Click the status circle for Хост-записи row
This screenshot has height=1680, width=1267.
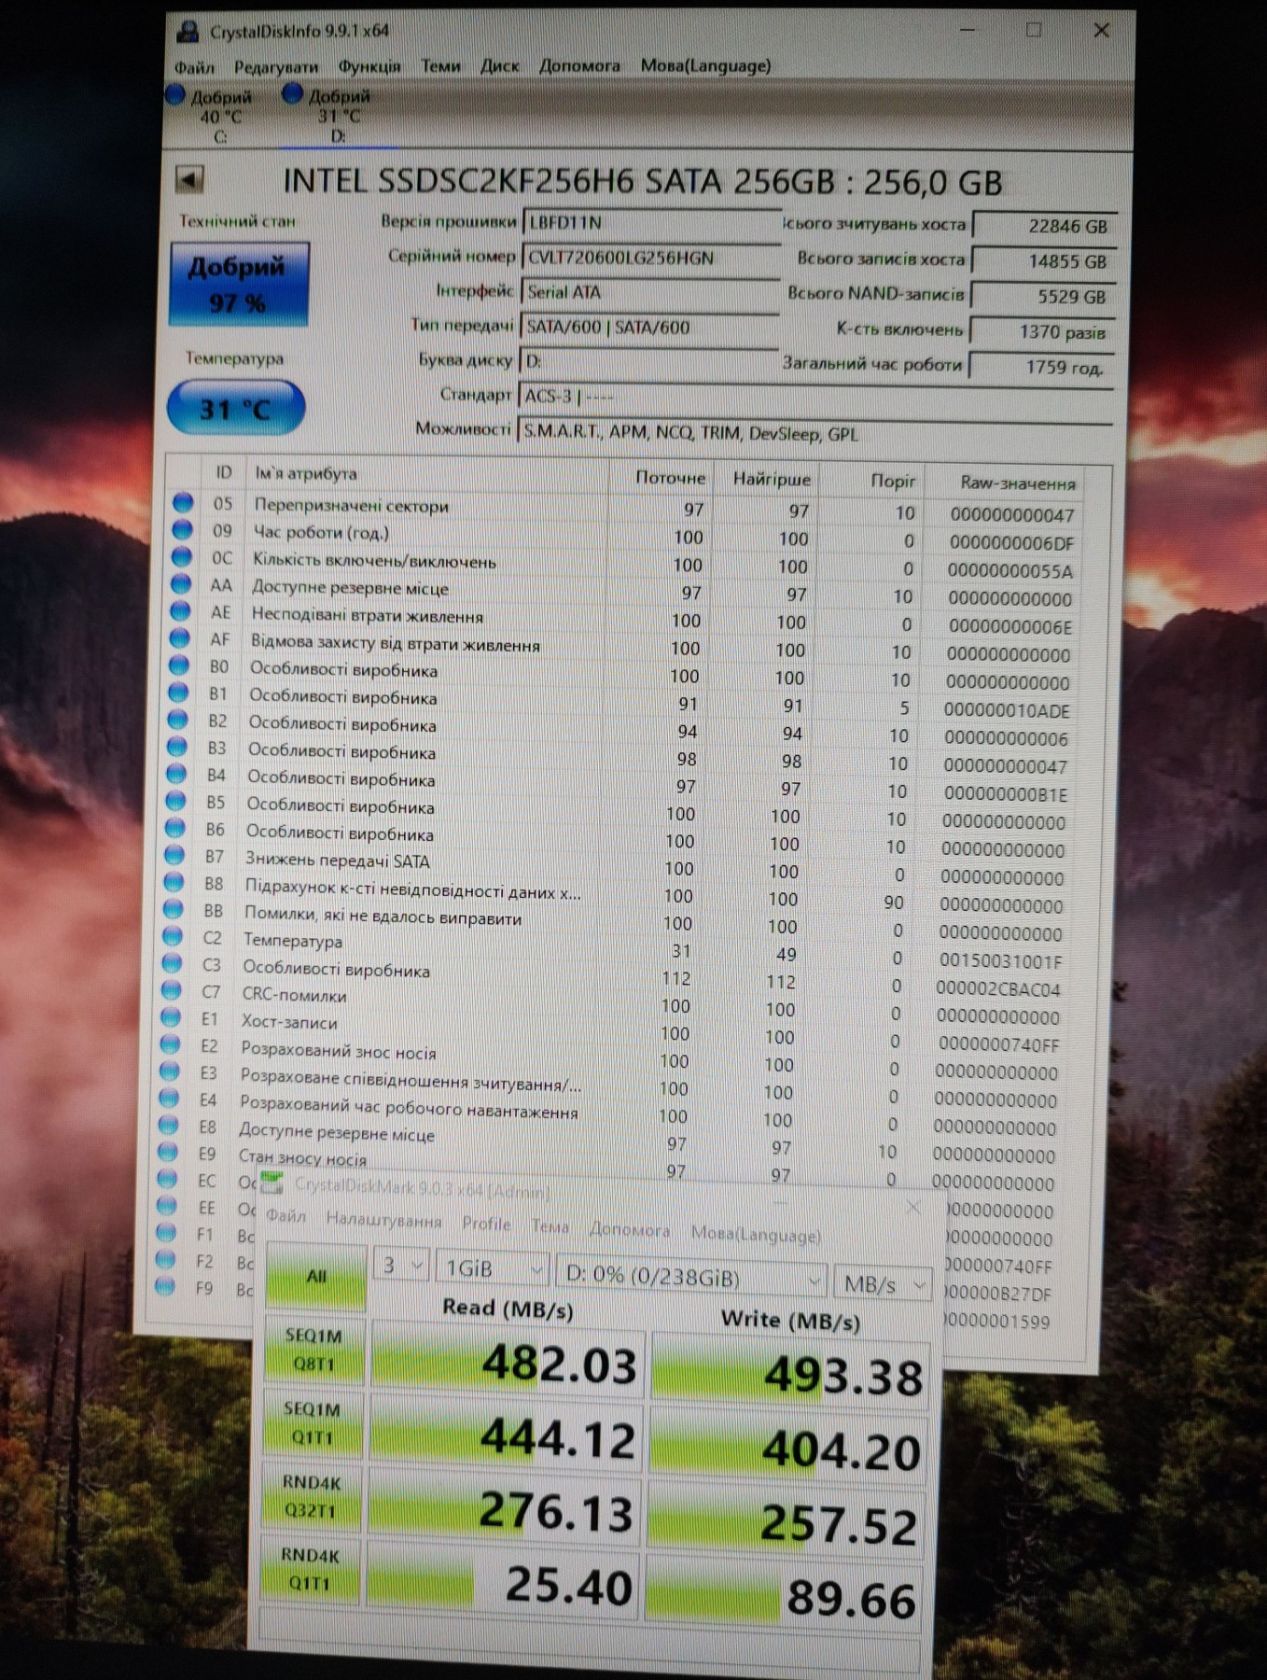pos(171,1018)
